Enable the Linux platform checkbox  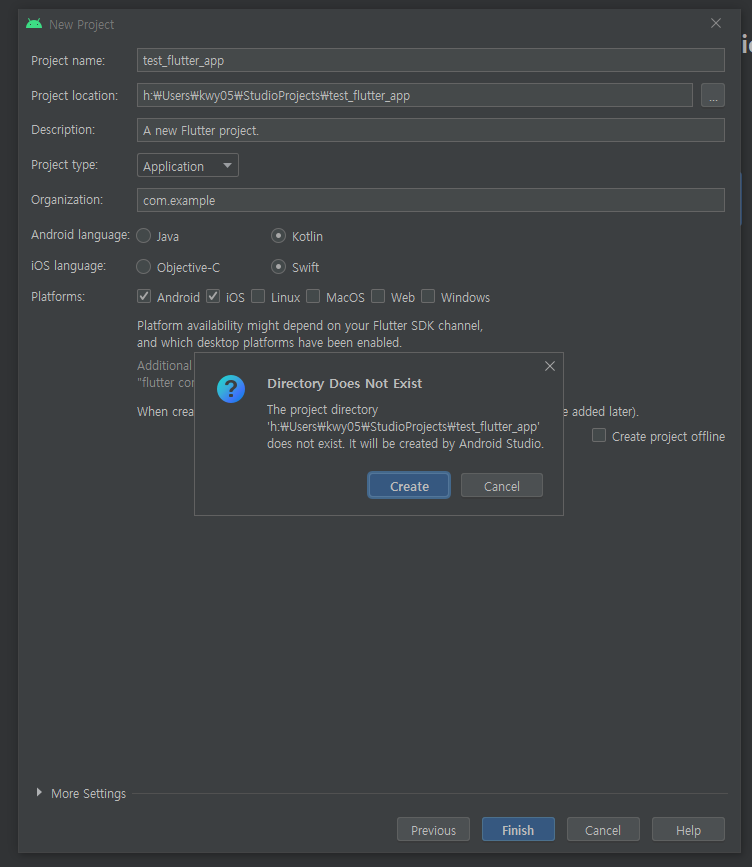click(x=258, y=296)
